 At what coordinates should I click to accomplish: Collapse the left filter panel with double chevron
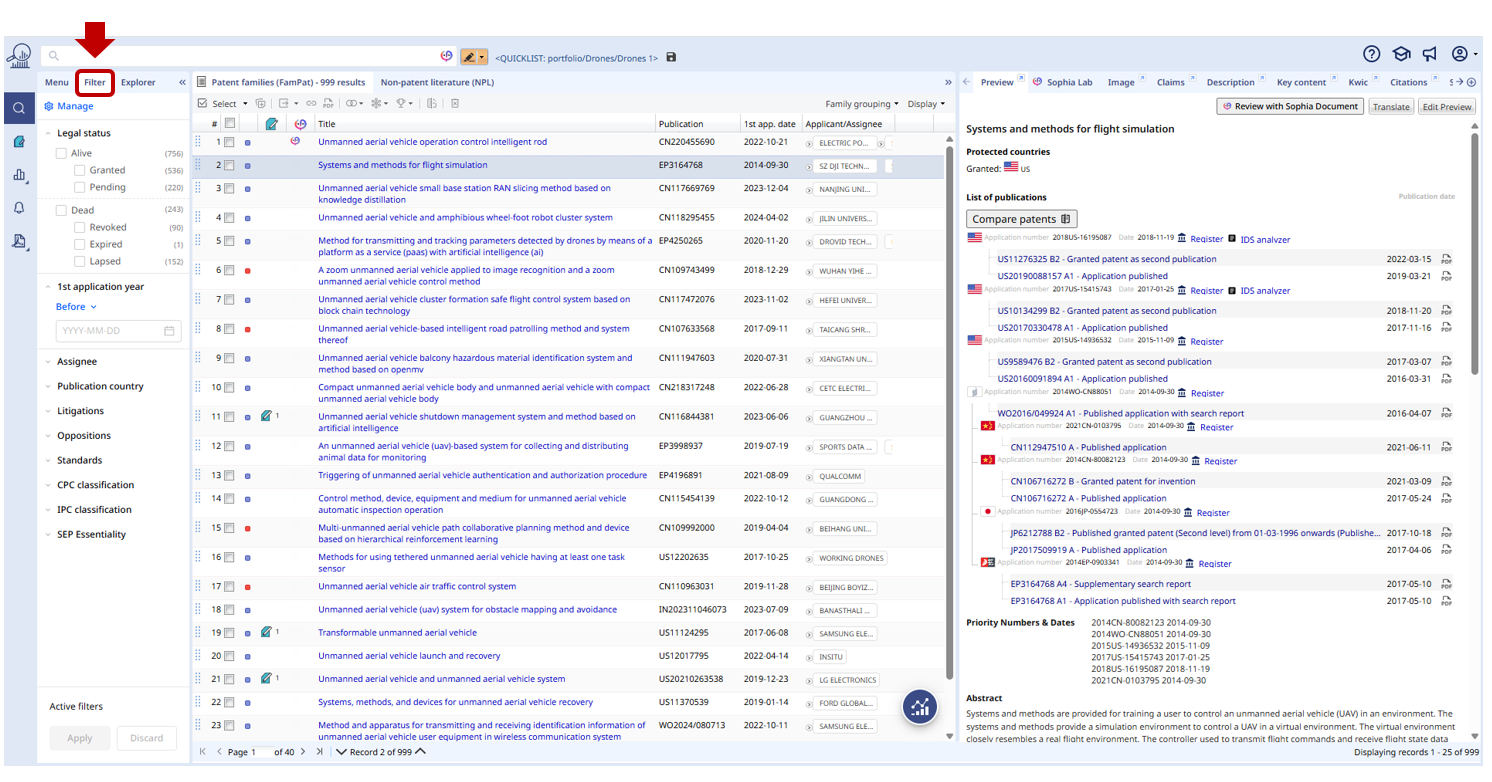(x=182, y=82)
